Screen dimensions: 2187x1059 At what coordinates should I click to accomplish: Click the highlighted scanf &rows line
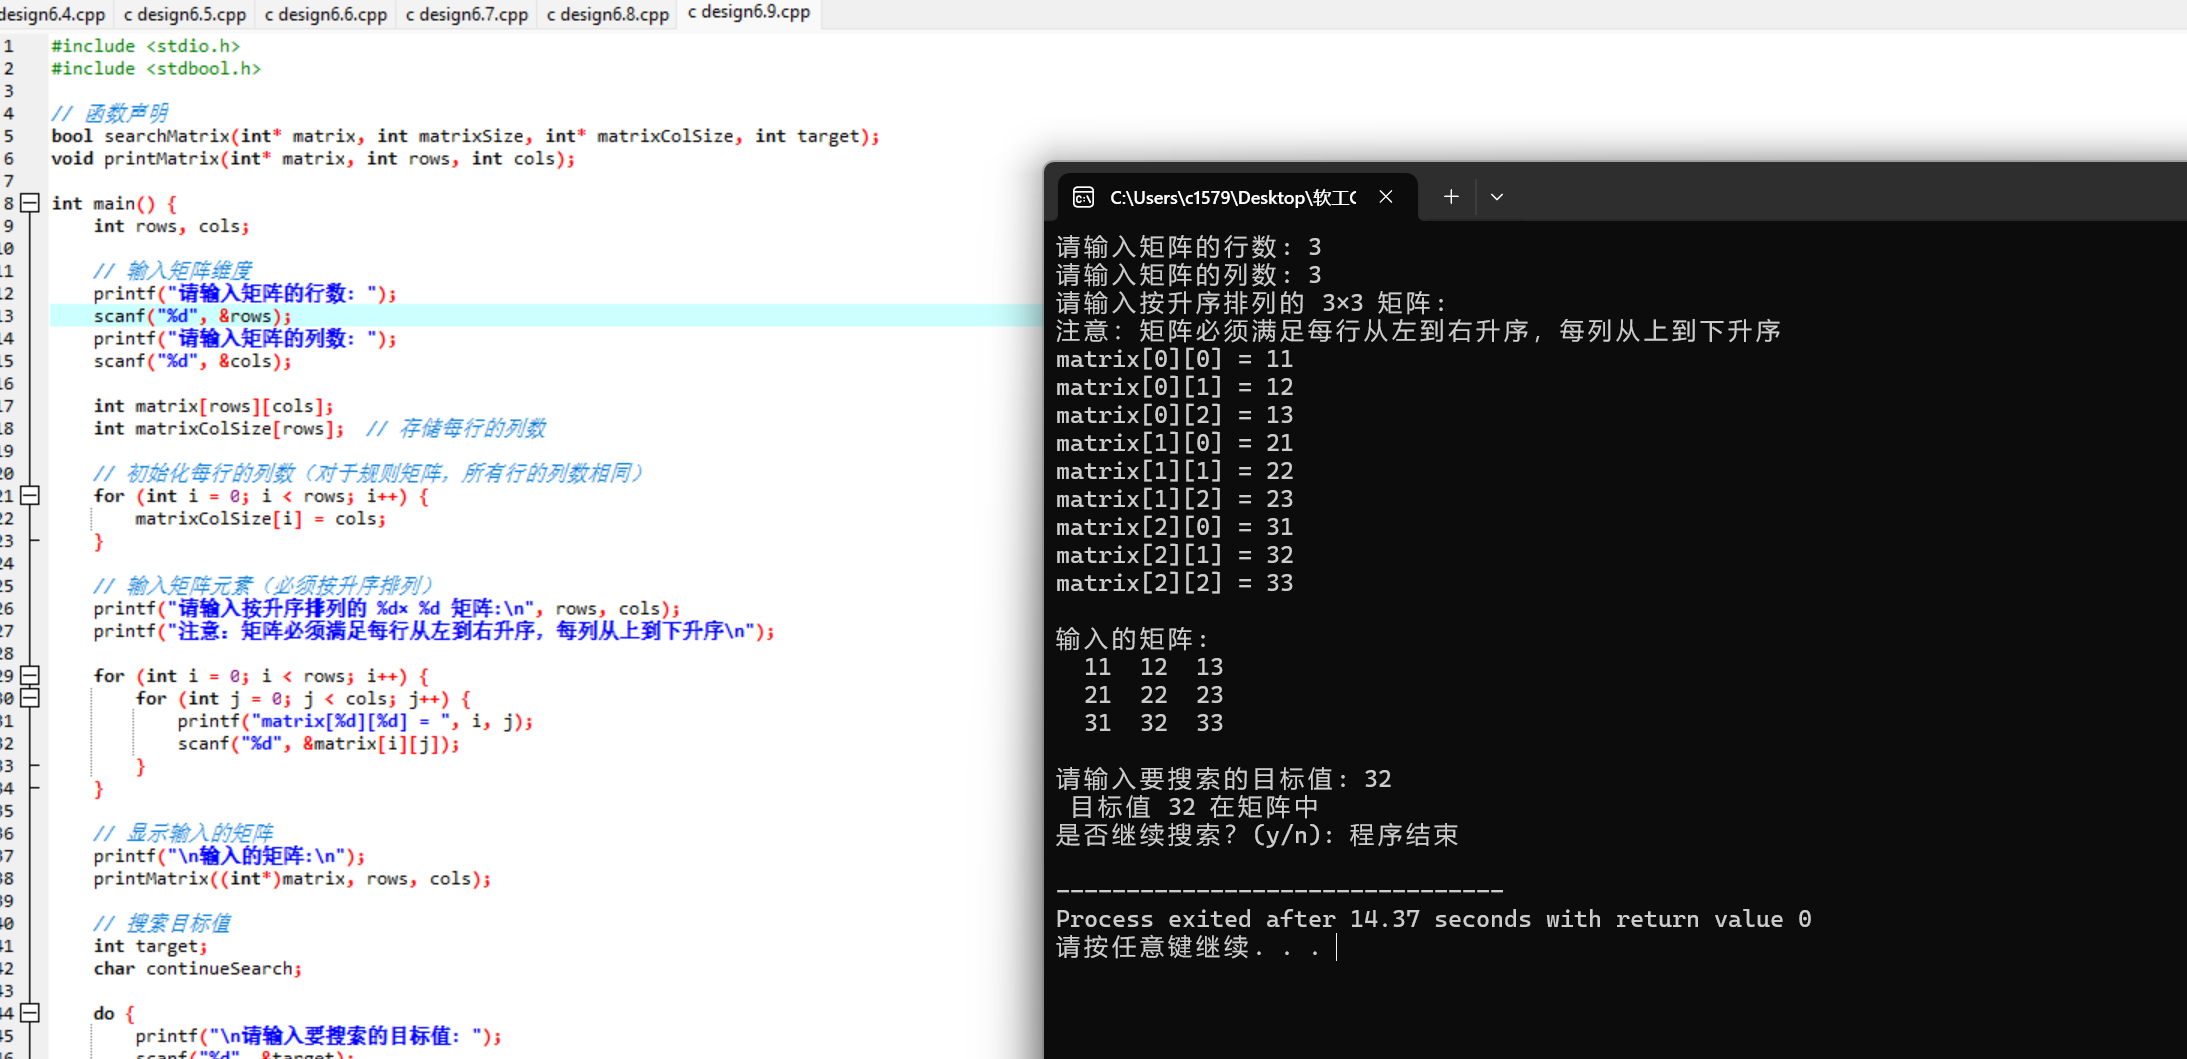pos(192,316)
